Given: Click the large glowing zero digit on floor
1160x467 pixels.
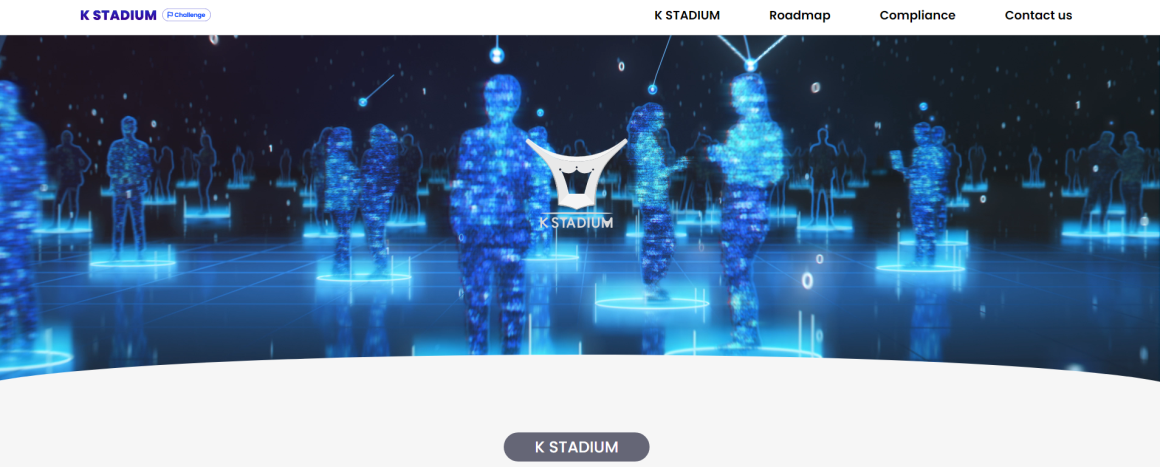Looking at the screenshot, I should (x=808, y=280).
